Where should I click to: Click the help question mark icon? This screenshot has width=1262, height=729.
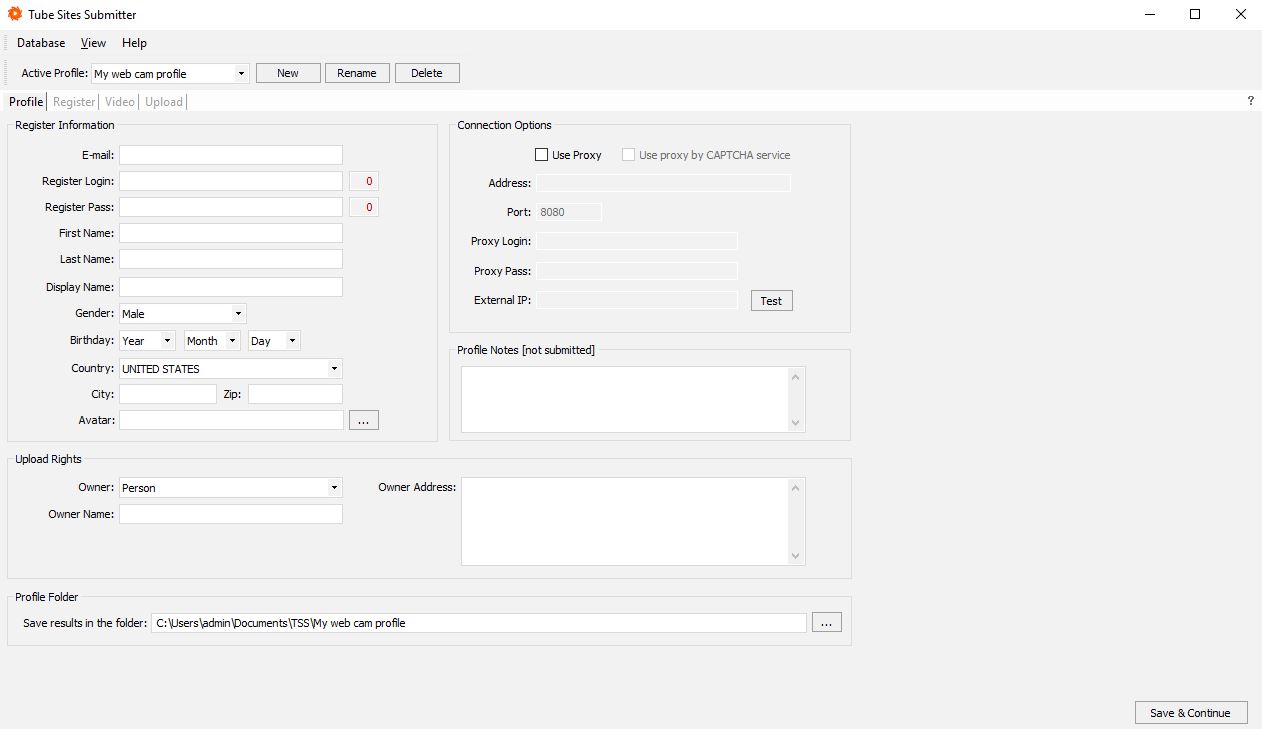click(x=1250, y=101)
